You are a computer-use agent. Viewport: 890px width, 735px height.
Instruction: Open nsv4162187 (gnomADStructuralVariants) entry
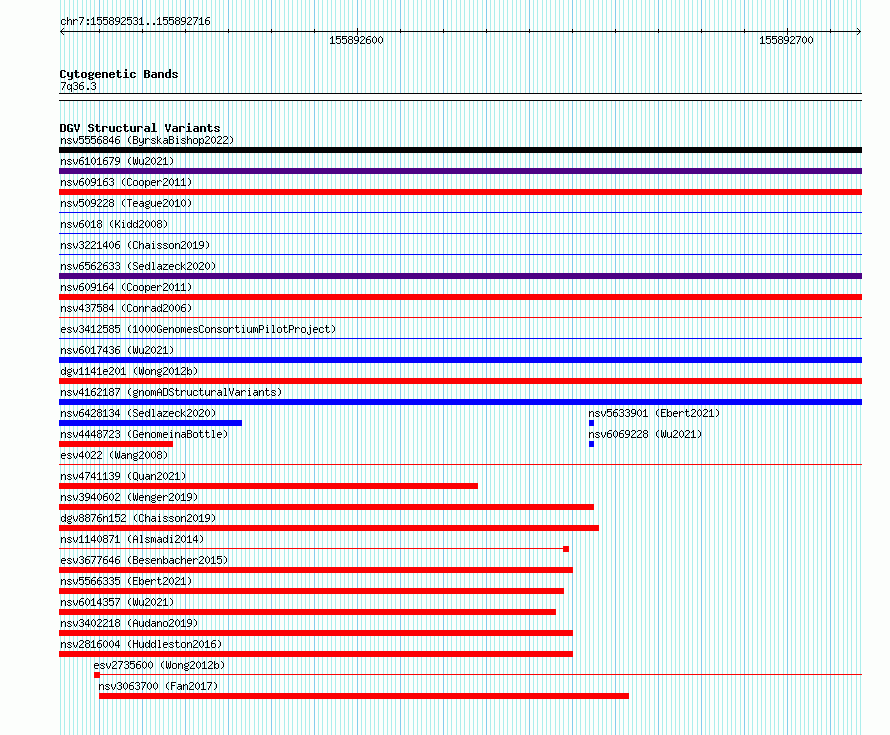tap(171, 392)
